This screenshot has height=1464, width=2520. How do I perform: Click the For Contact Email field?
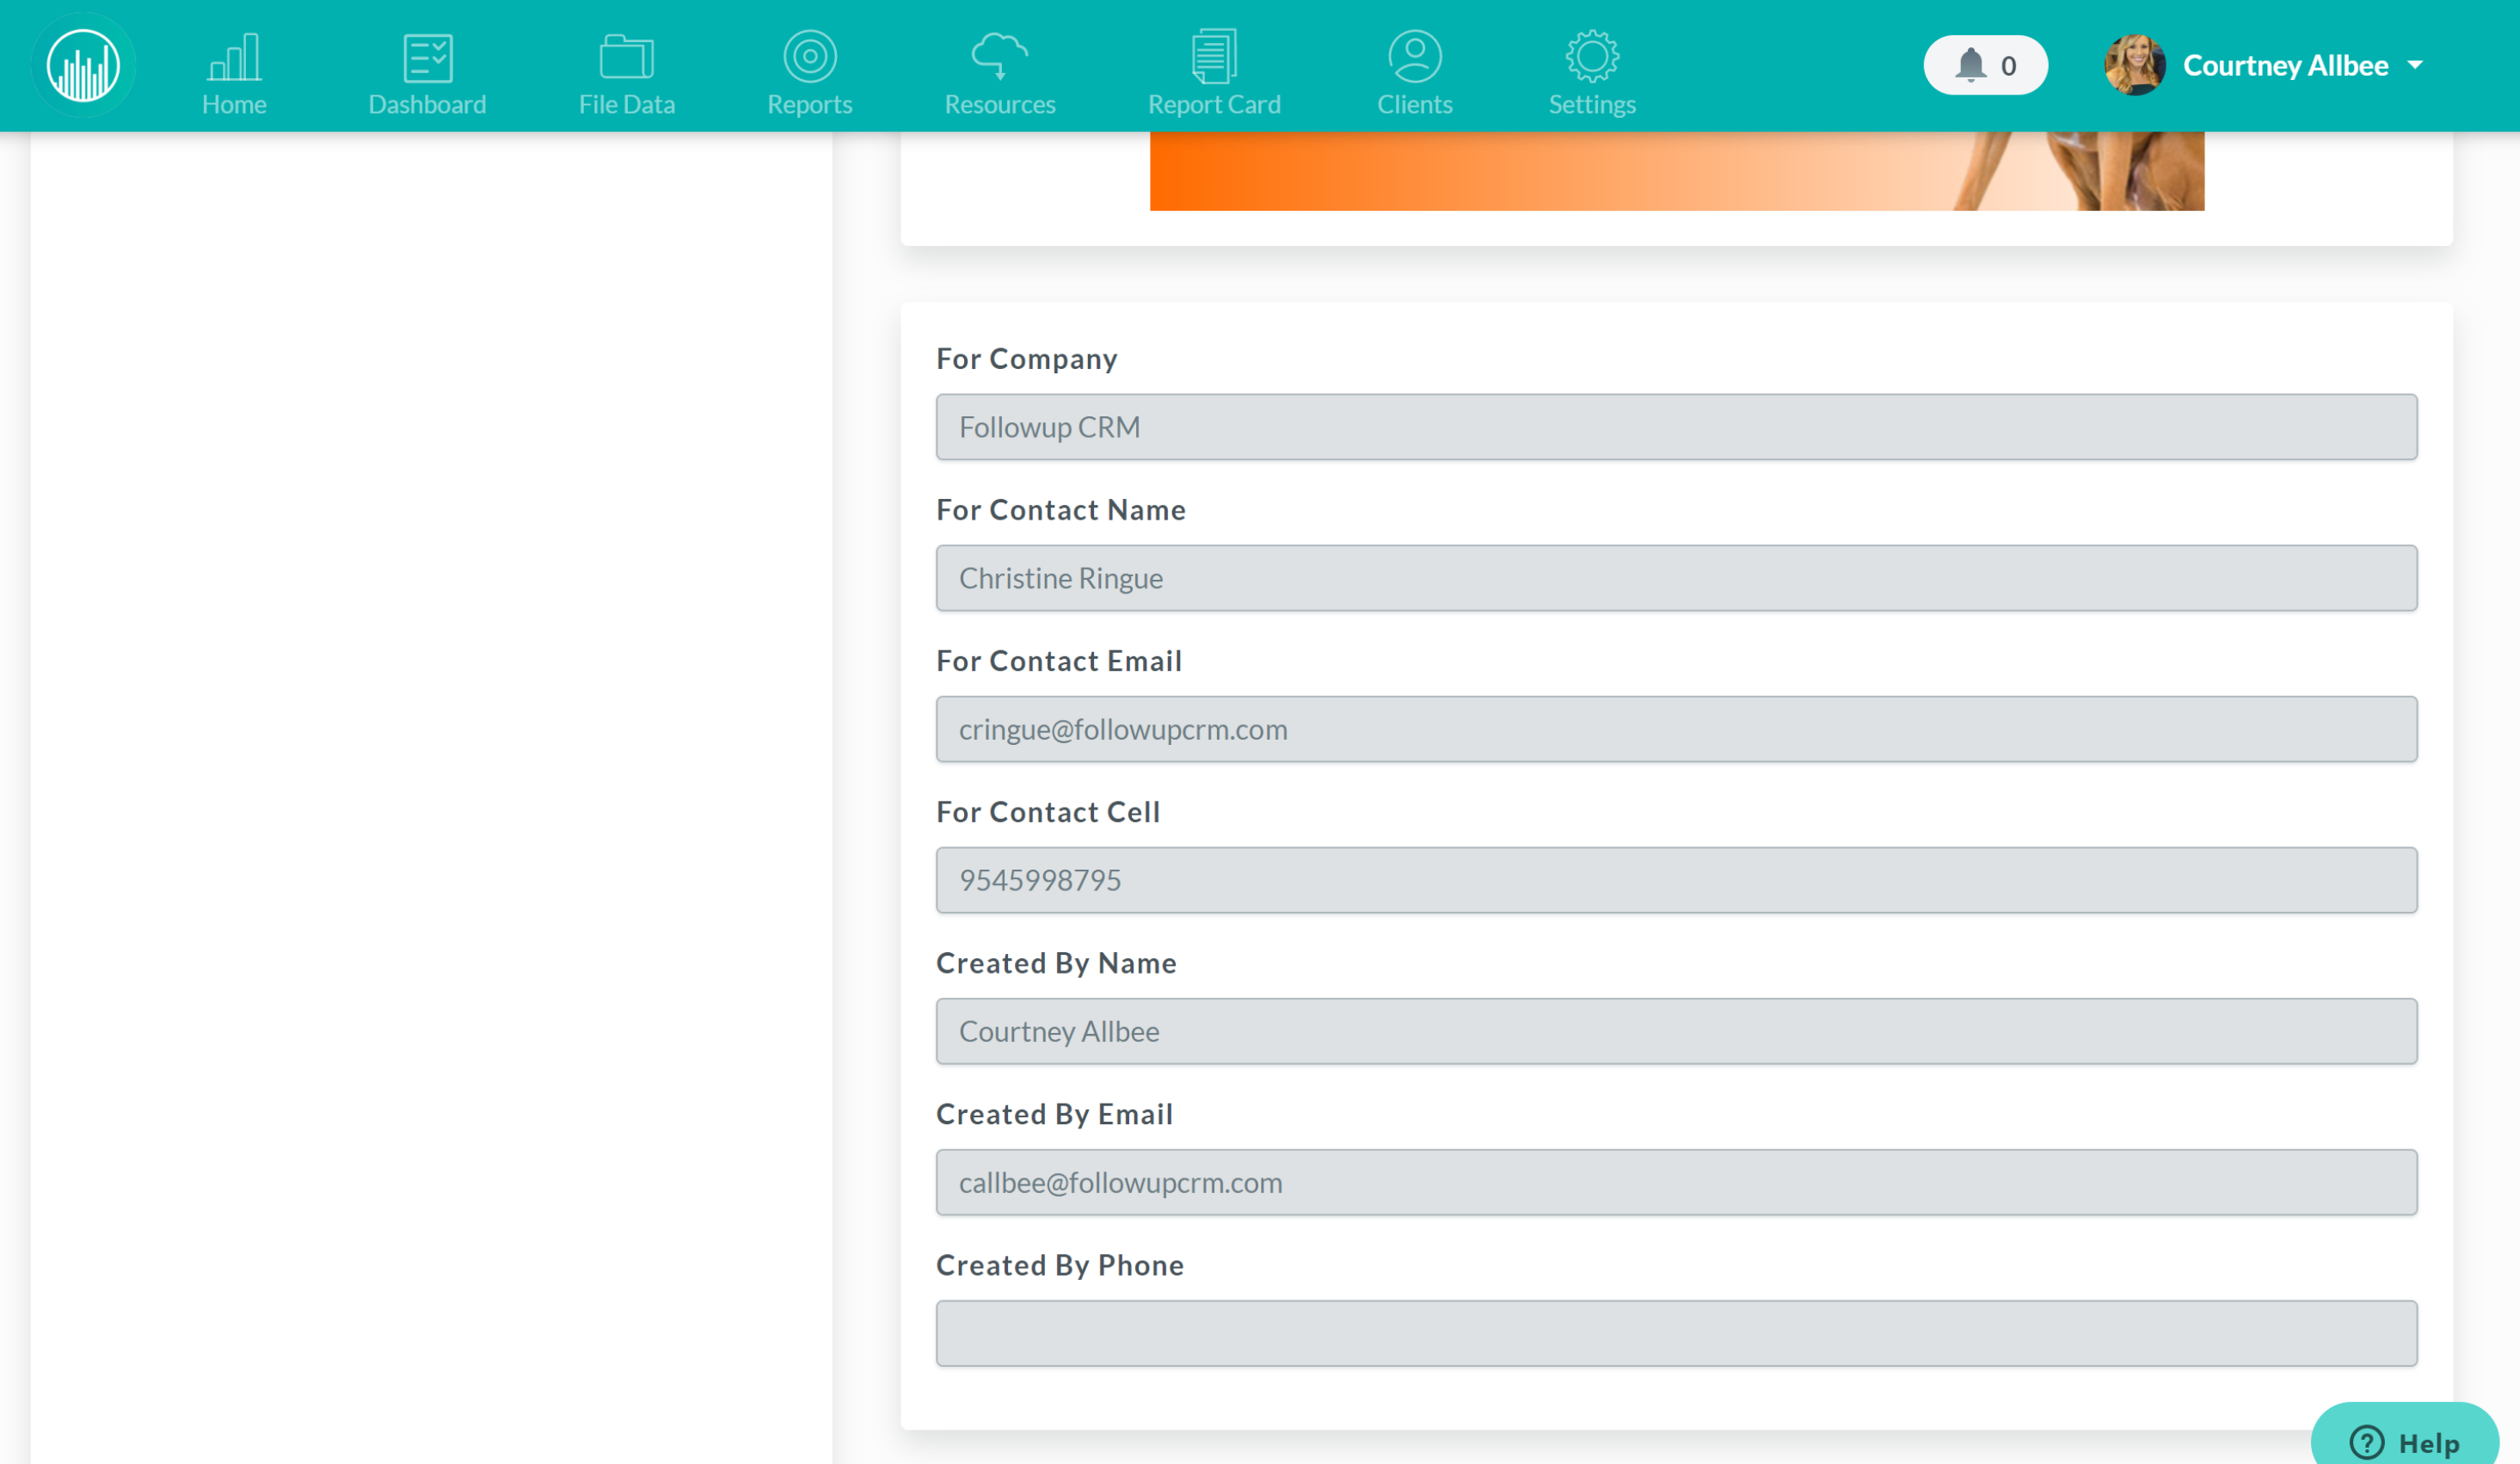click(1676, 729)
